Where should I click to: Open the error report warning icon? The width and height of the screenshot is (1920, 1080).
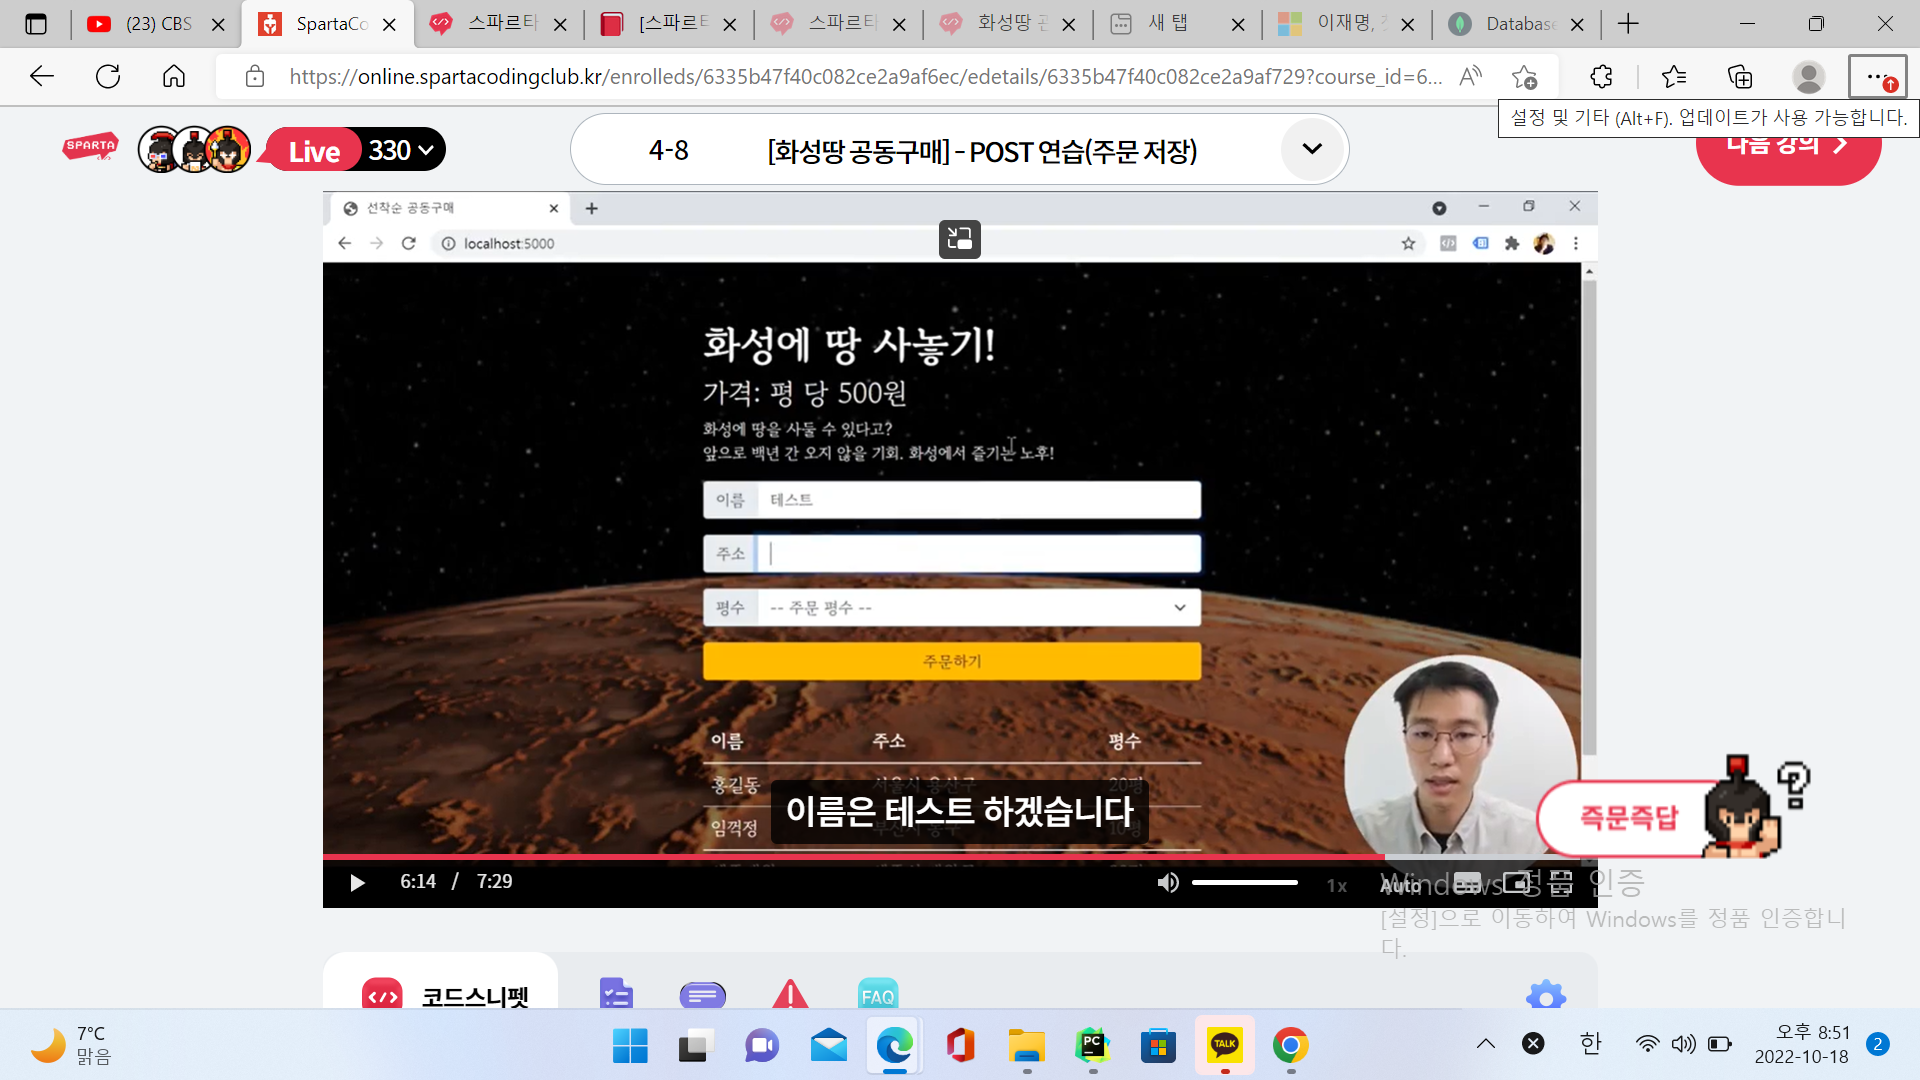(790, 994)
